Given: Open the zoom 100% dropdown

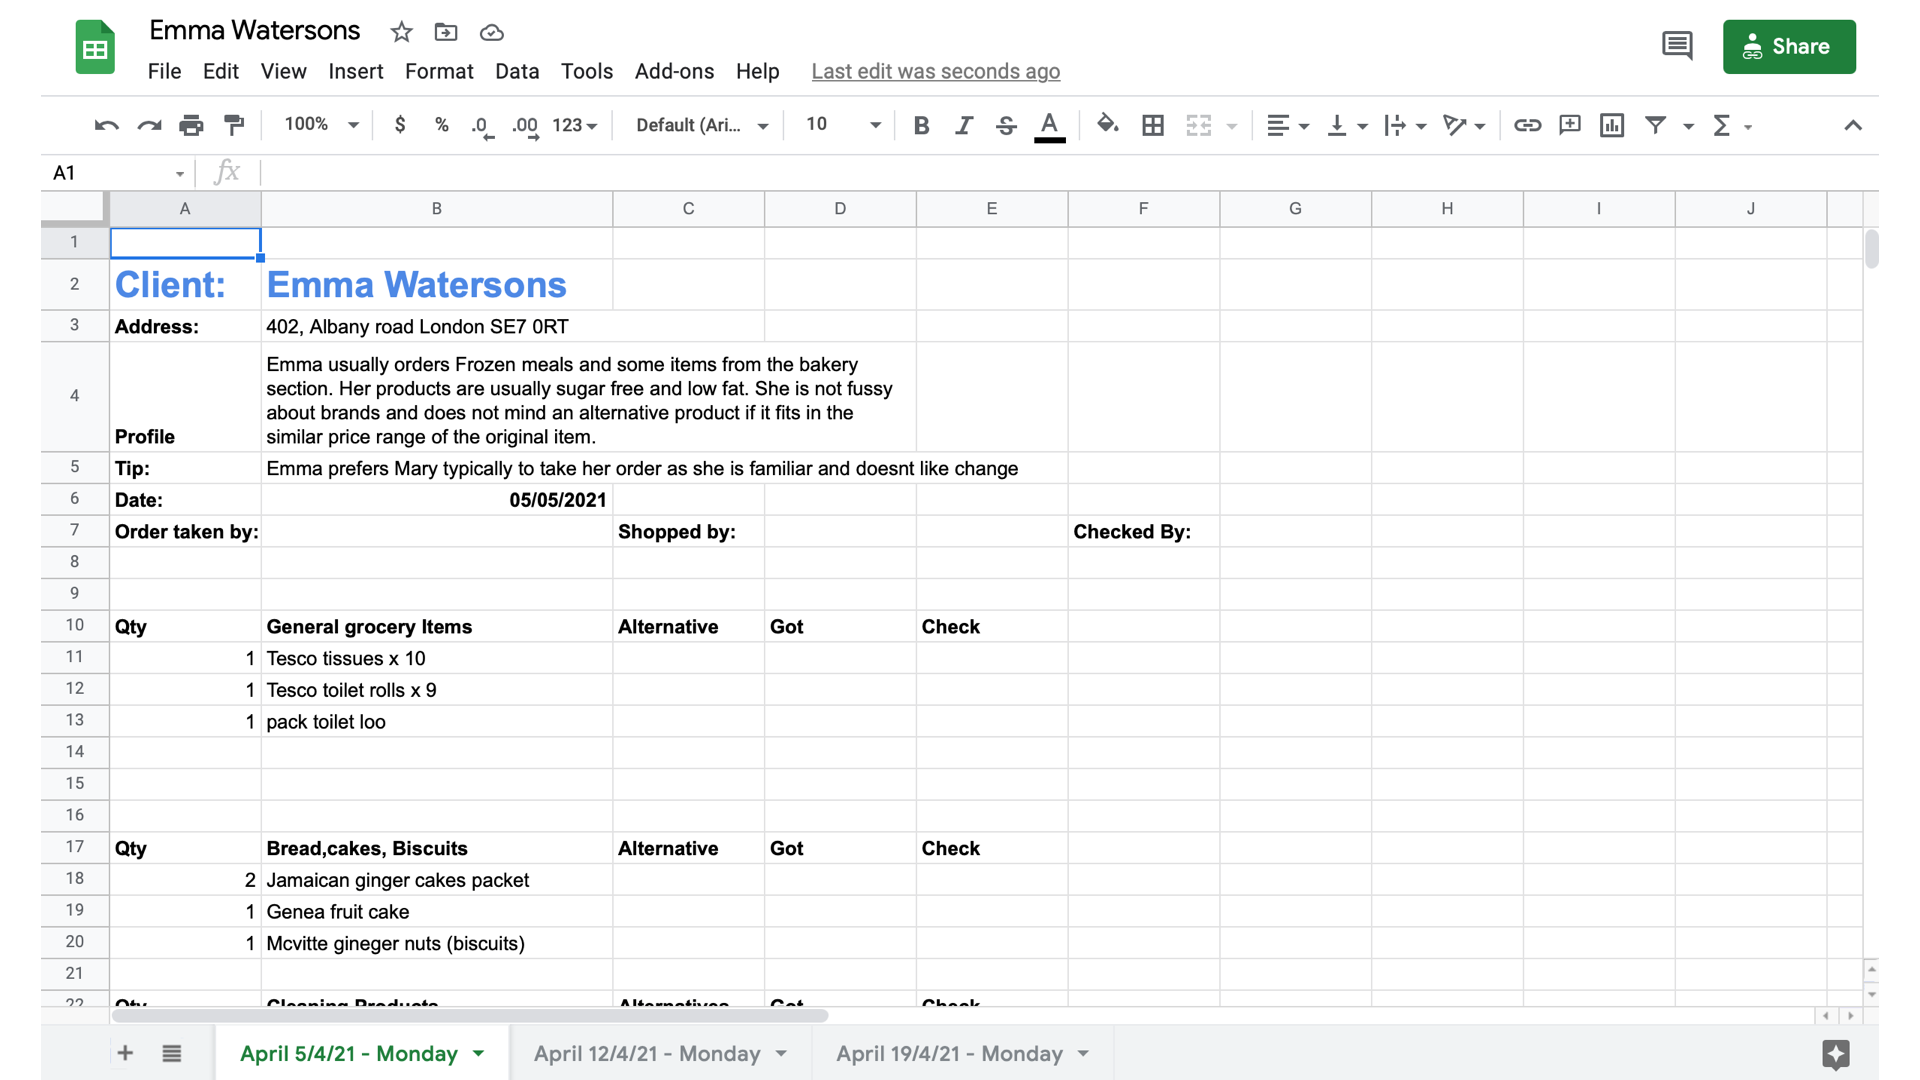Looking at the screenshot, I should pyautogui.click(x=321, y=124).
